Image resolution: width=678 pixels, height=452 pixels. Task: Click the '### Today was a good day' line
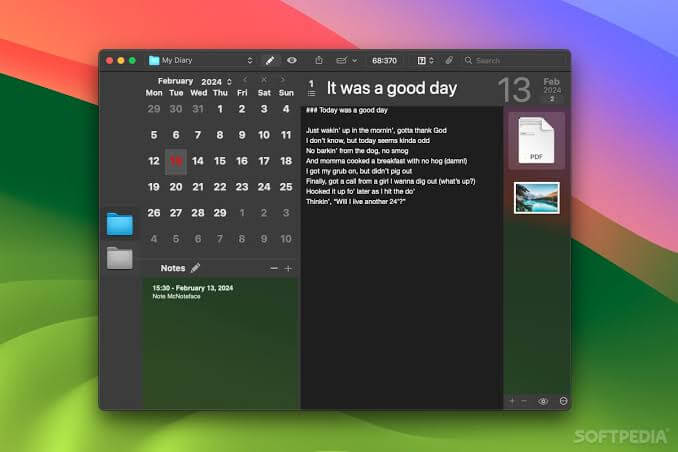347,110
